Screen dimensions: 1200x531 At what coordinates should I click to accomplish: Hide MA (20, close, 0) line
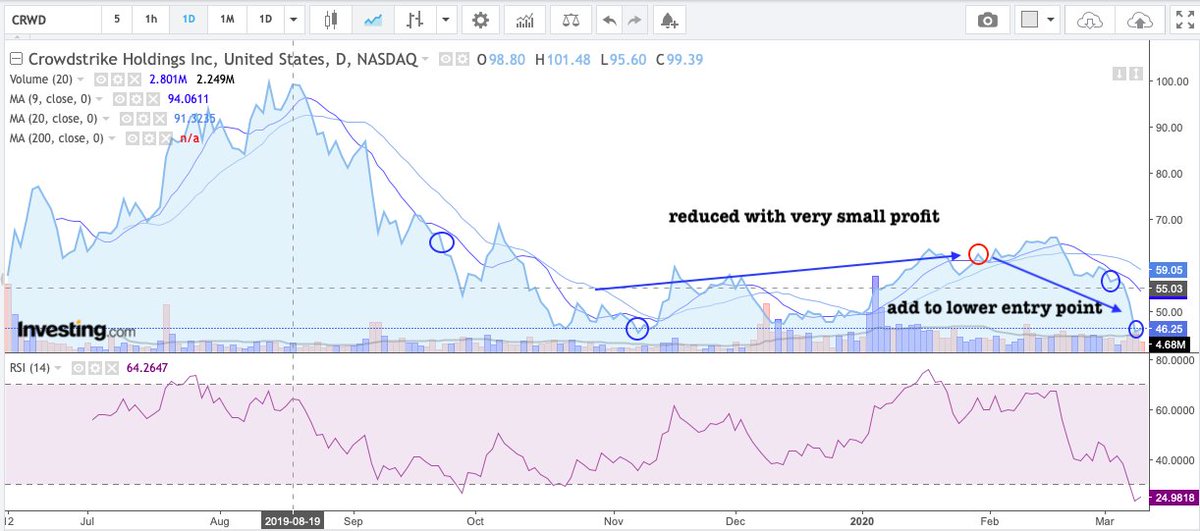point(125,117)
